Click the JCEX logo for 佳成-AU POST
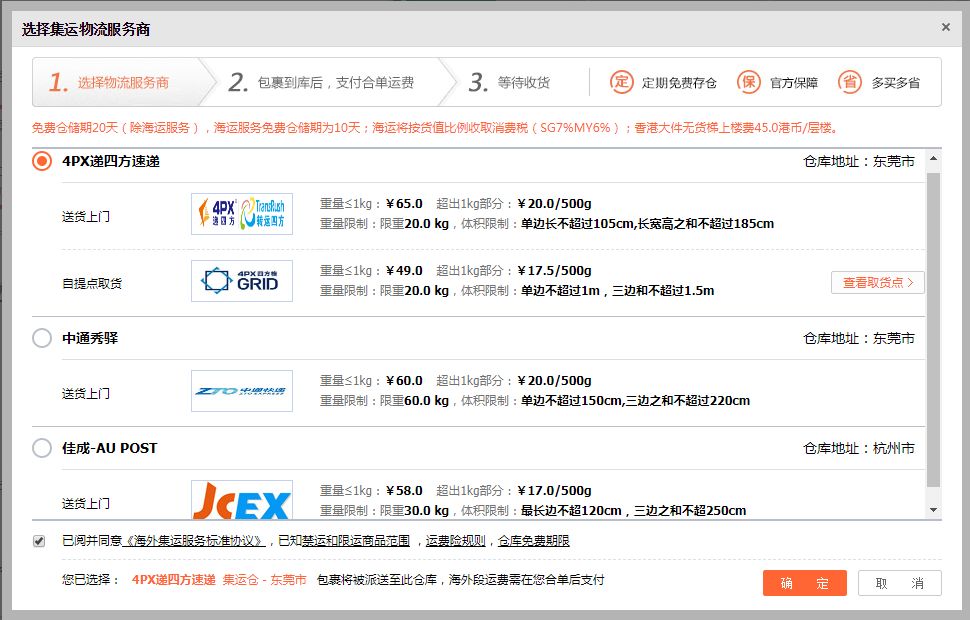Screen dimensions: 970x620 click(x=240, y=500)
